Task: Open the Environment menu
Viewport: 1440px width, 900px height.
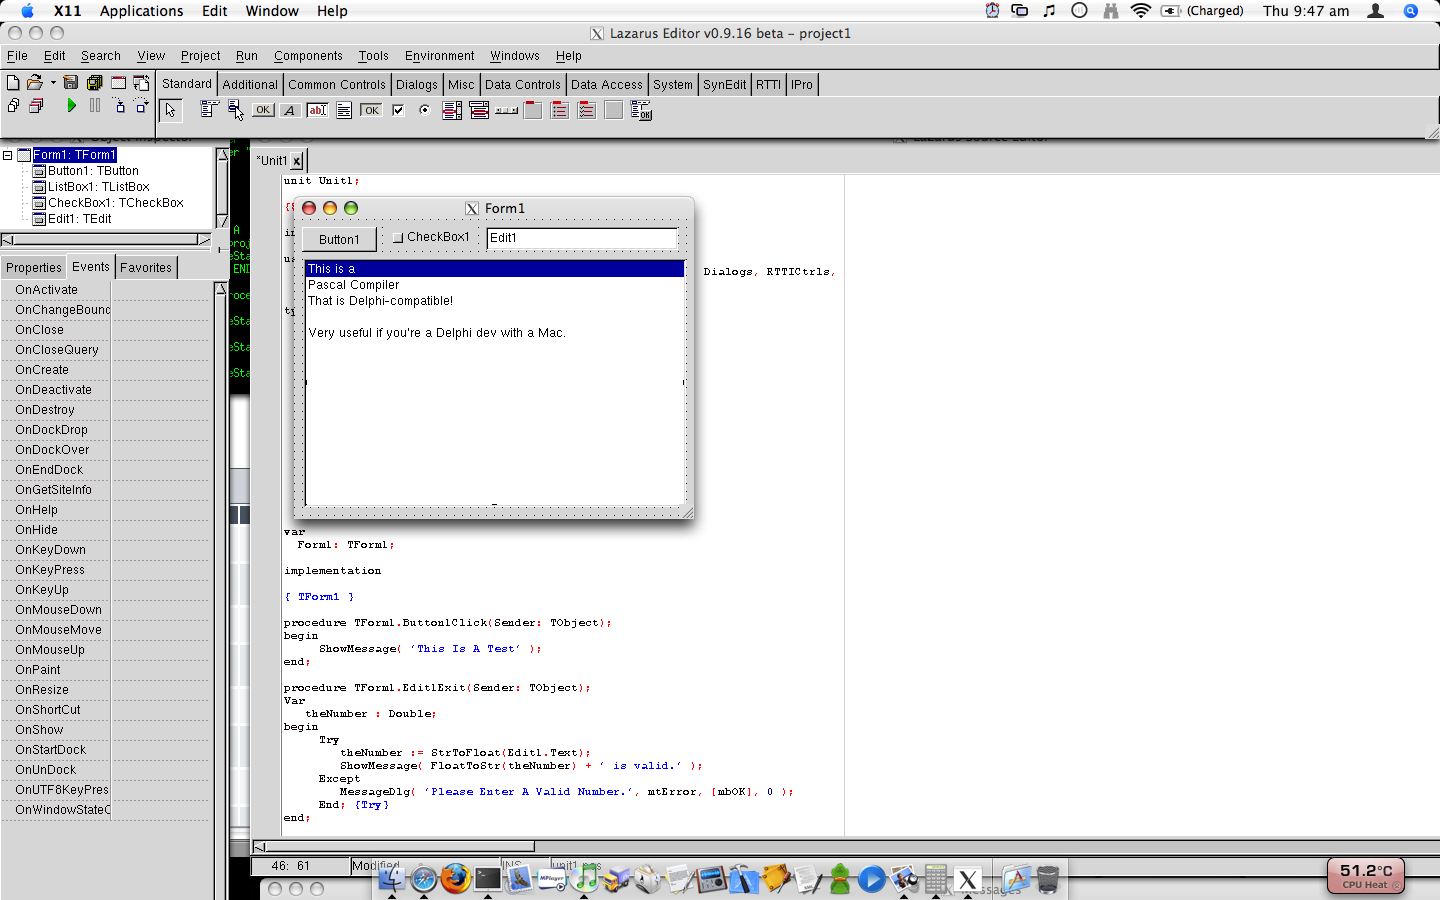Action: tap(440, 56)
